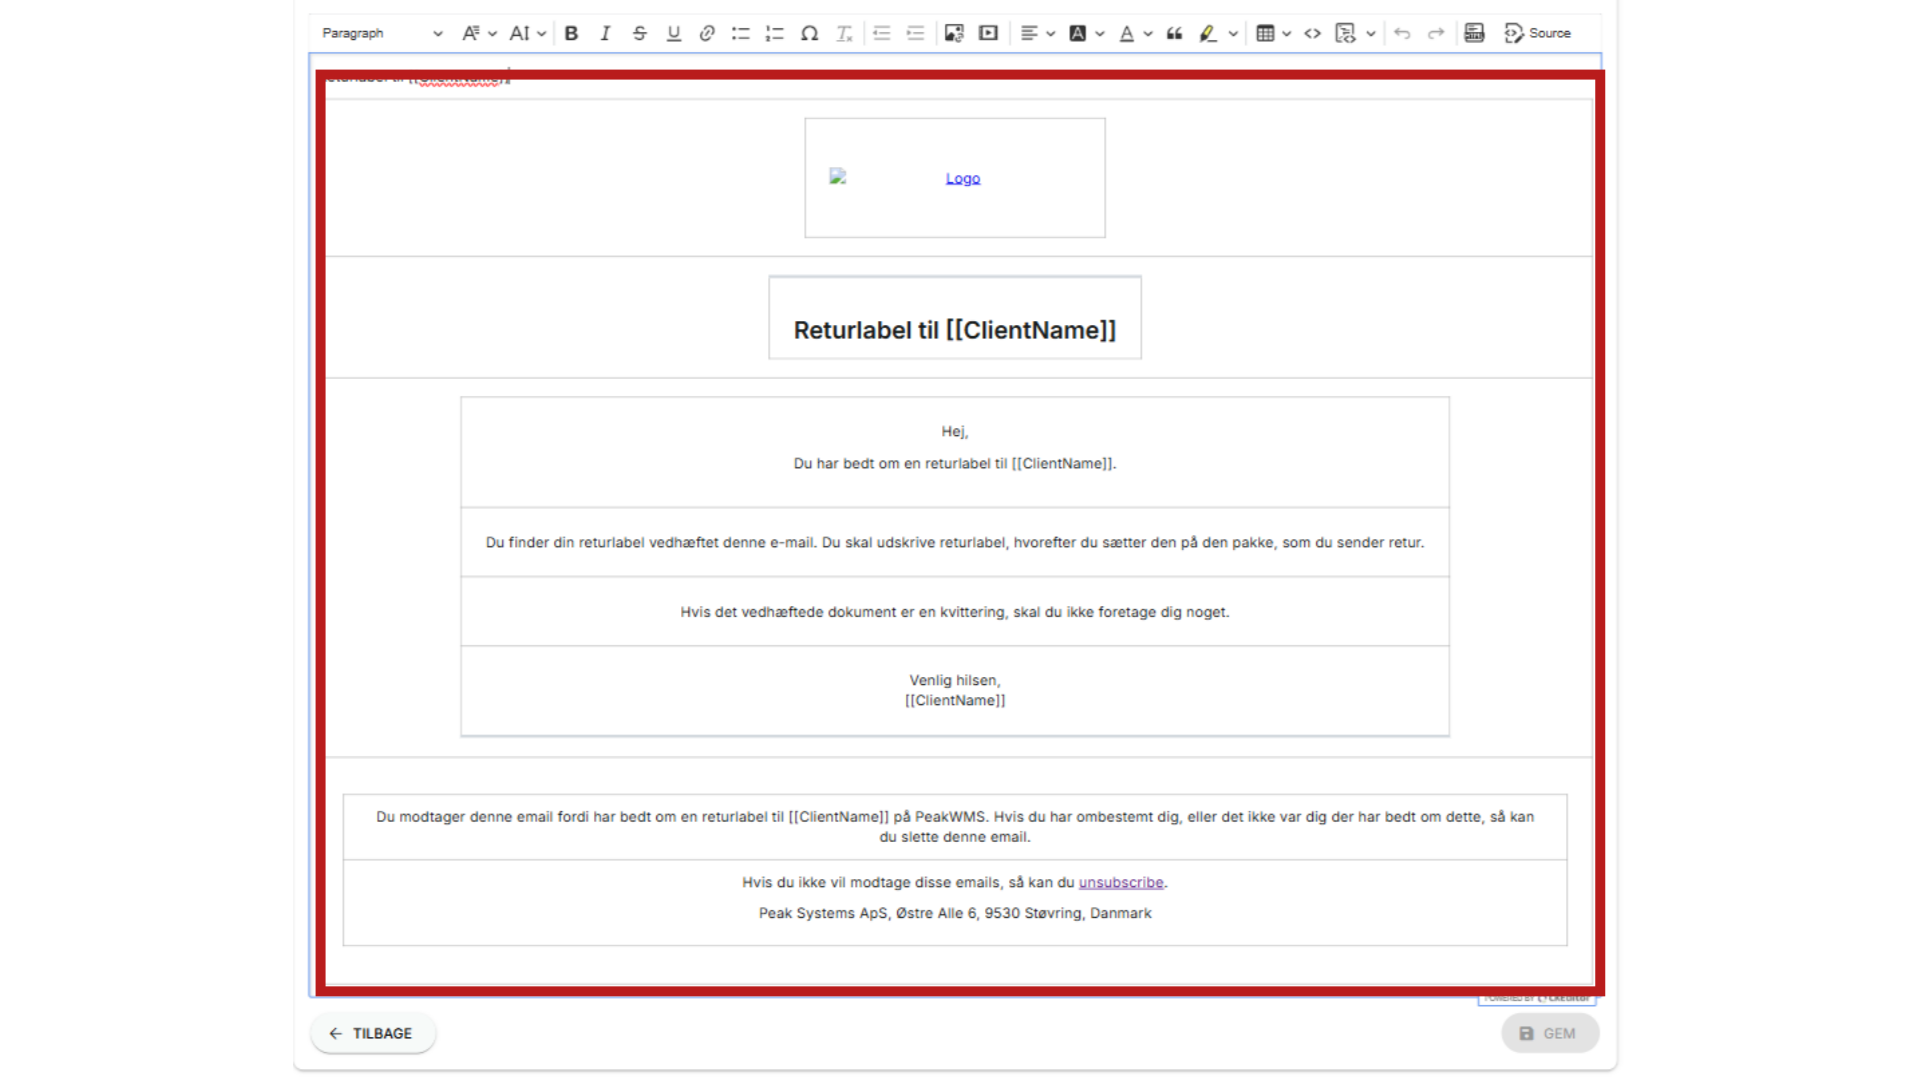Apply strikethrough formatting
The height and width of the screenshot is (1080, 1920).
(640, 33)
